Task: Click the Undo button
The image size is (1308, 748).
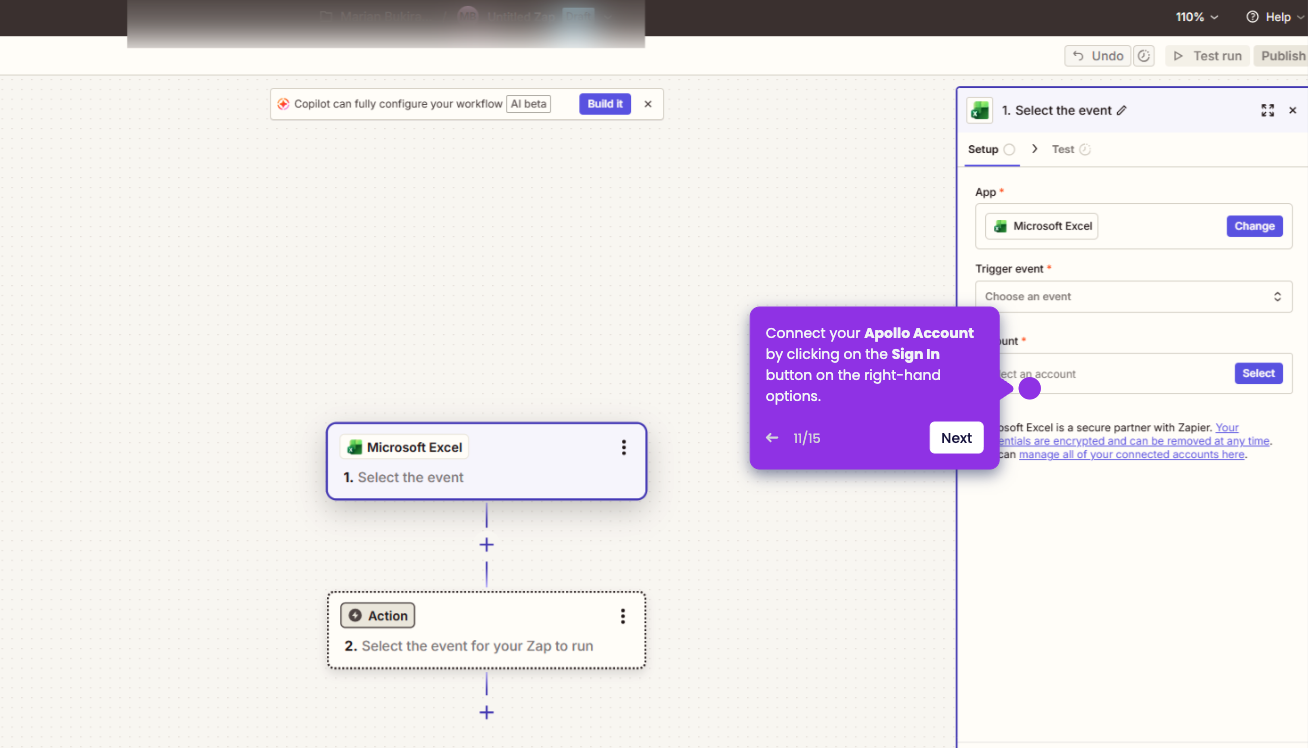Action: pyautogui.click(x=1097, y=56)
